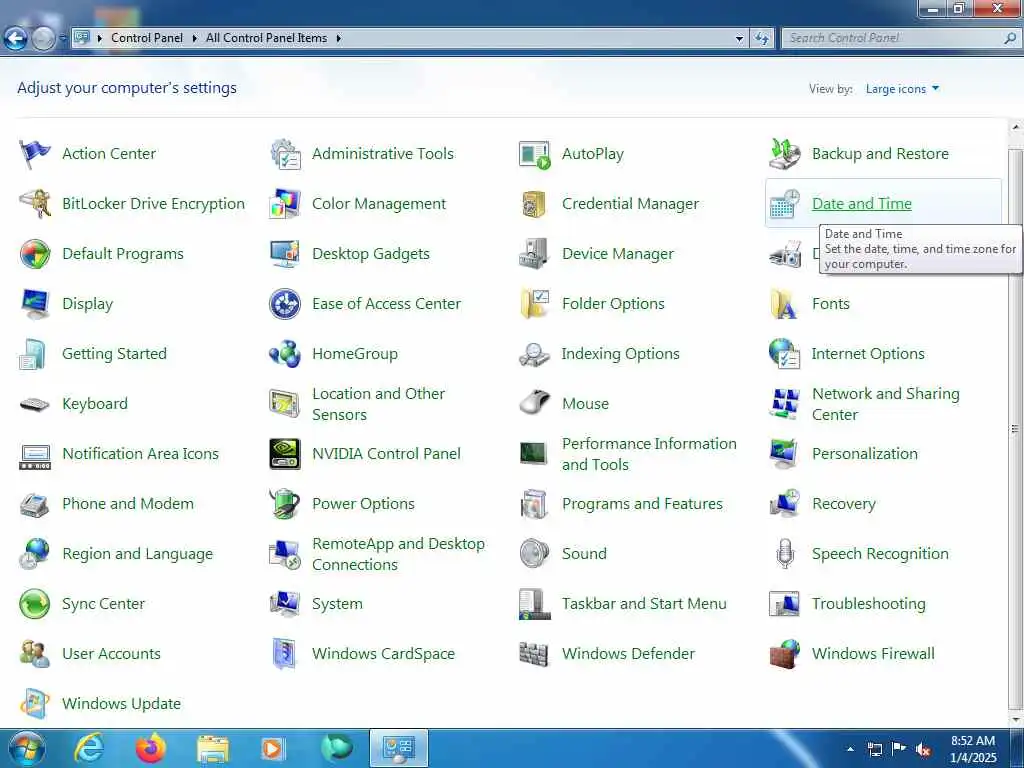Open the Action Center flag icon

click(x=34, y=154)
